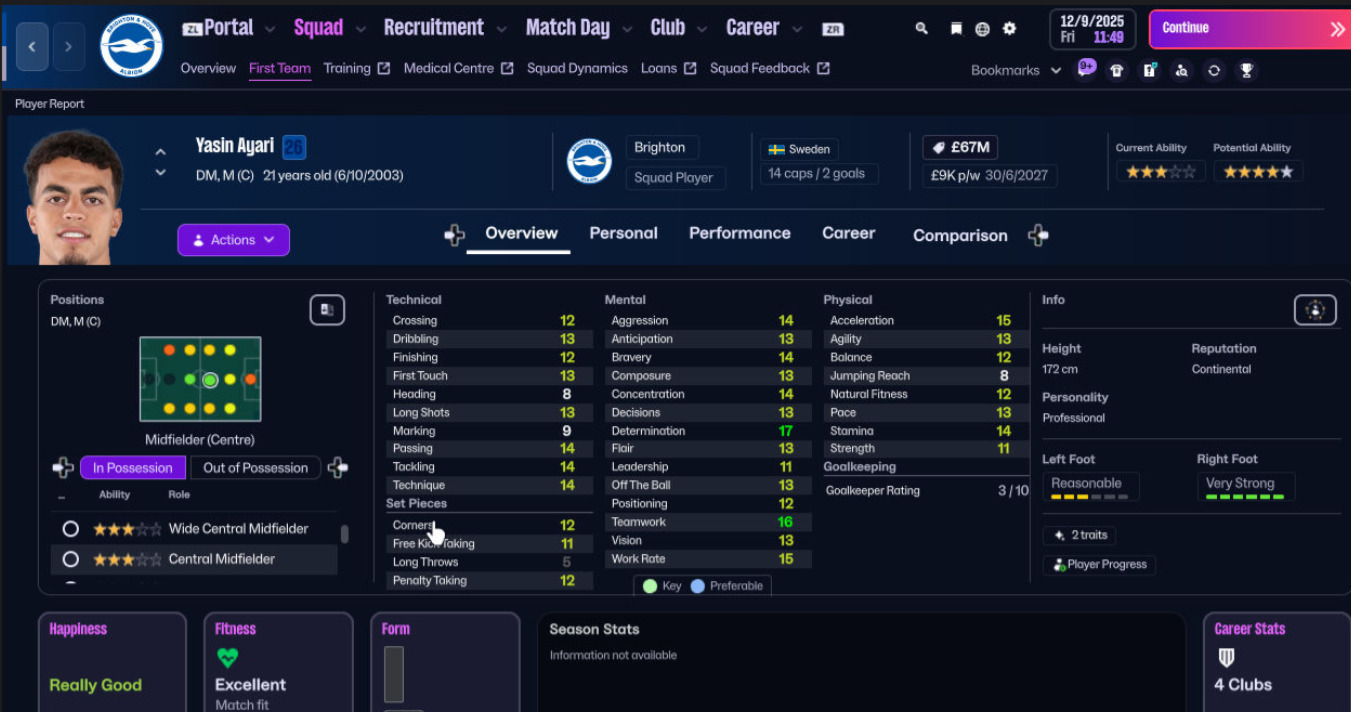Open the messages icon with 9+ badge
Image resolution: width=1351 pixels, height=712 pixels.
1086,69
